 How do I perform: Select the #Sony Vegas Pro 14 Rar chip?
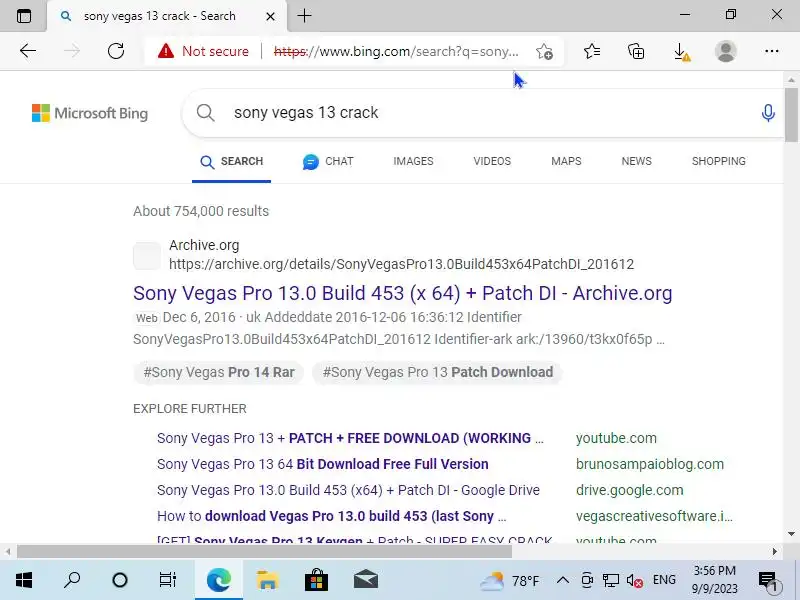click(219, 372)
